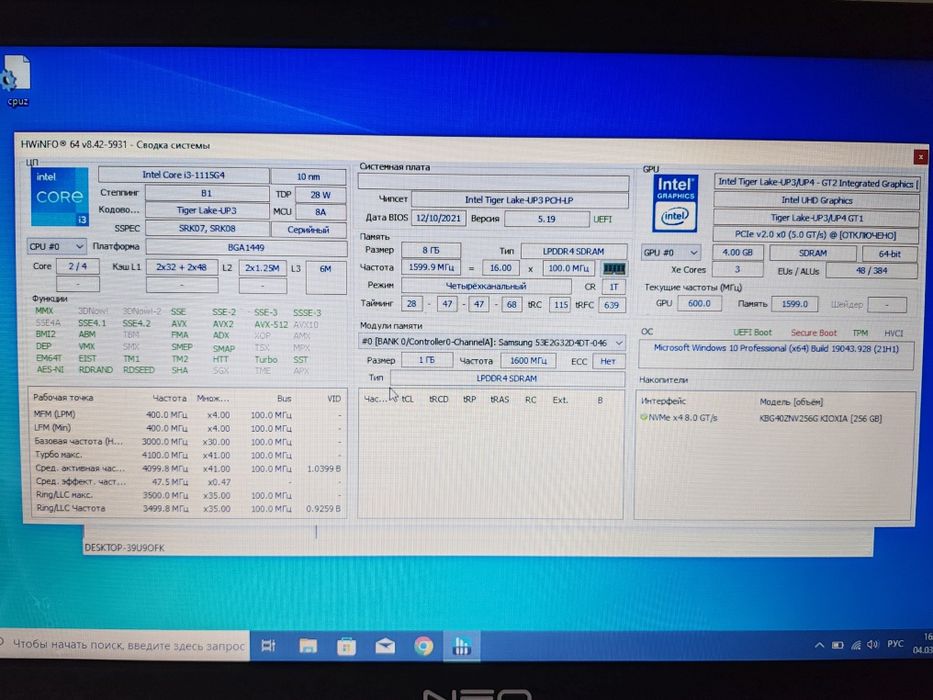The height and width of the screenshot is (700, 933).
Task: Click the 2x32 + 2x48 L1 cache field
Action: pos(181,267)
